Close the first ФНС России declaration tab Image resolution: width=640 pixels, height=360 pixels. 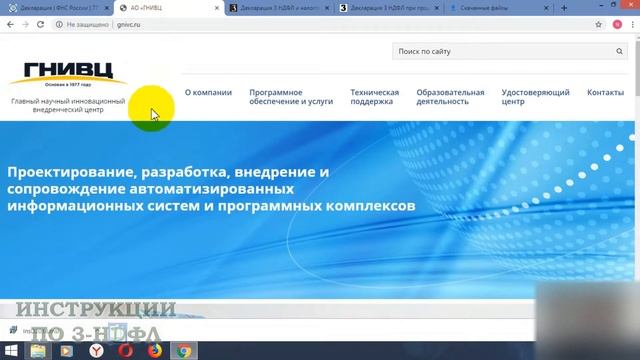click(x=107, y=8)
